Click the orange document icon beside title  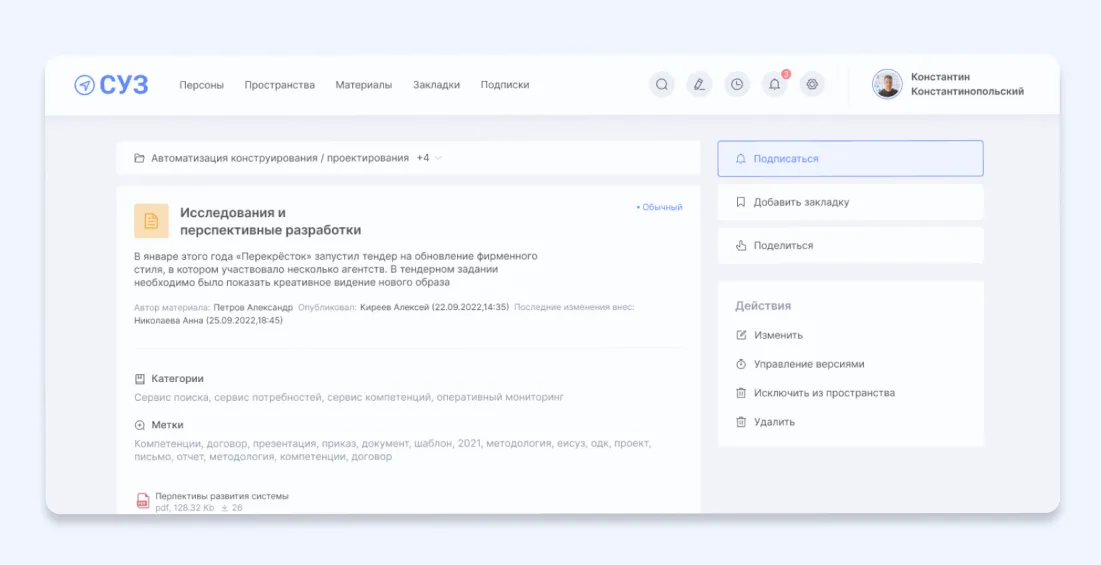tap(151, 221)
